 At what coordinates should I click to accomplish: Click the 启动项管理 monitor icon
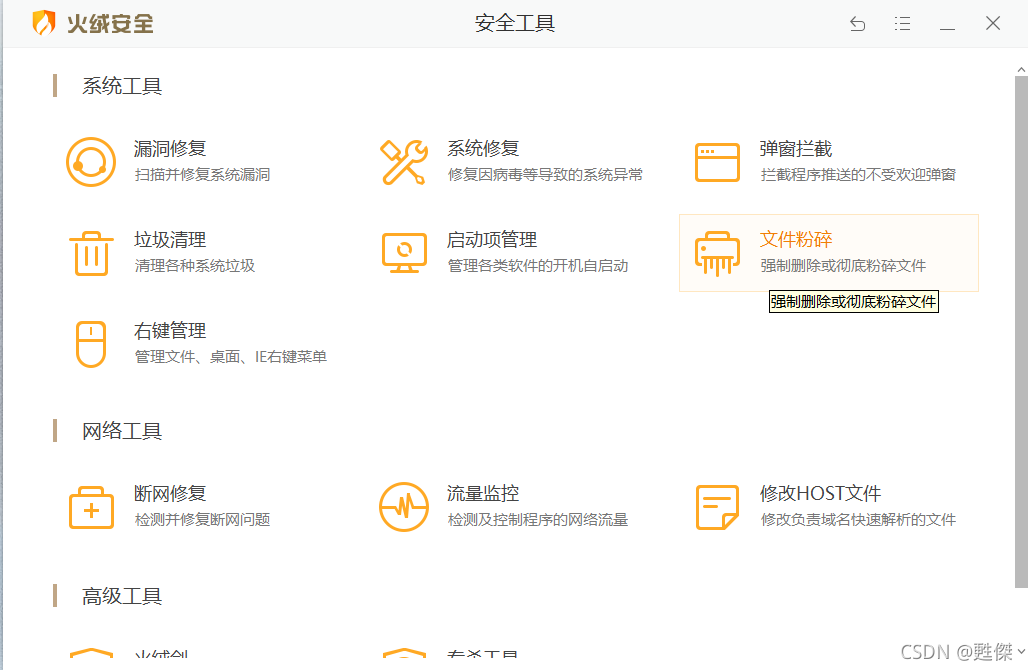(404, 253)
